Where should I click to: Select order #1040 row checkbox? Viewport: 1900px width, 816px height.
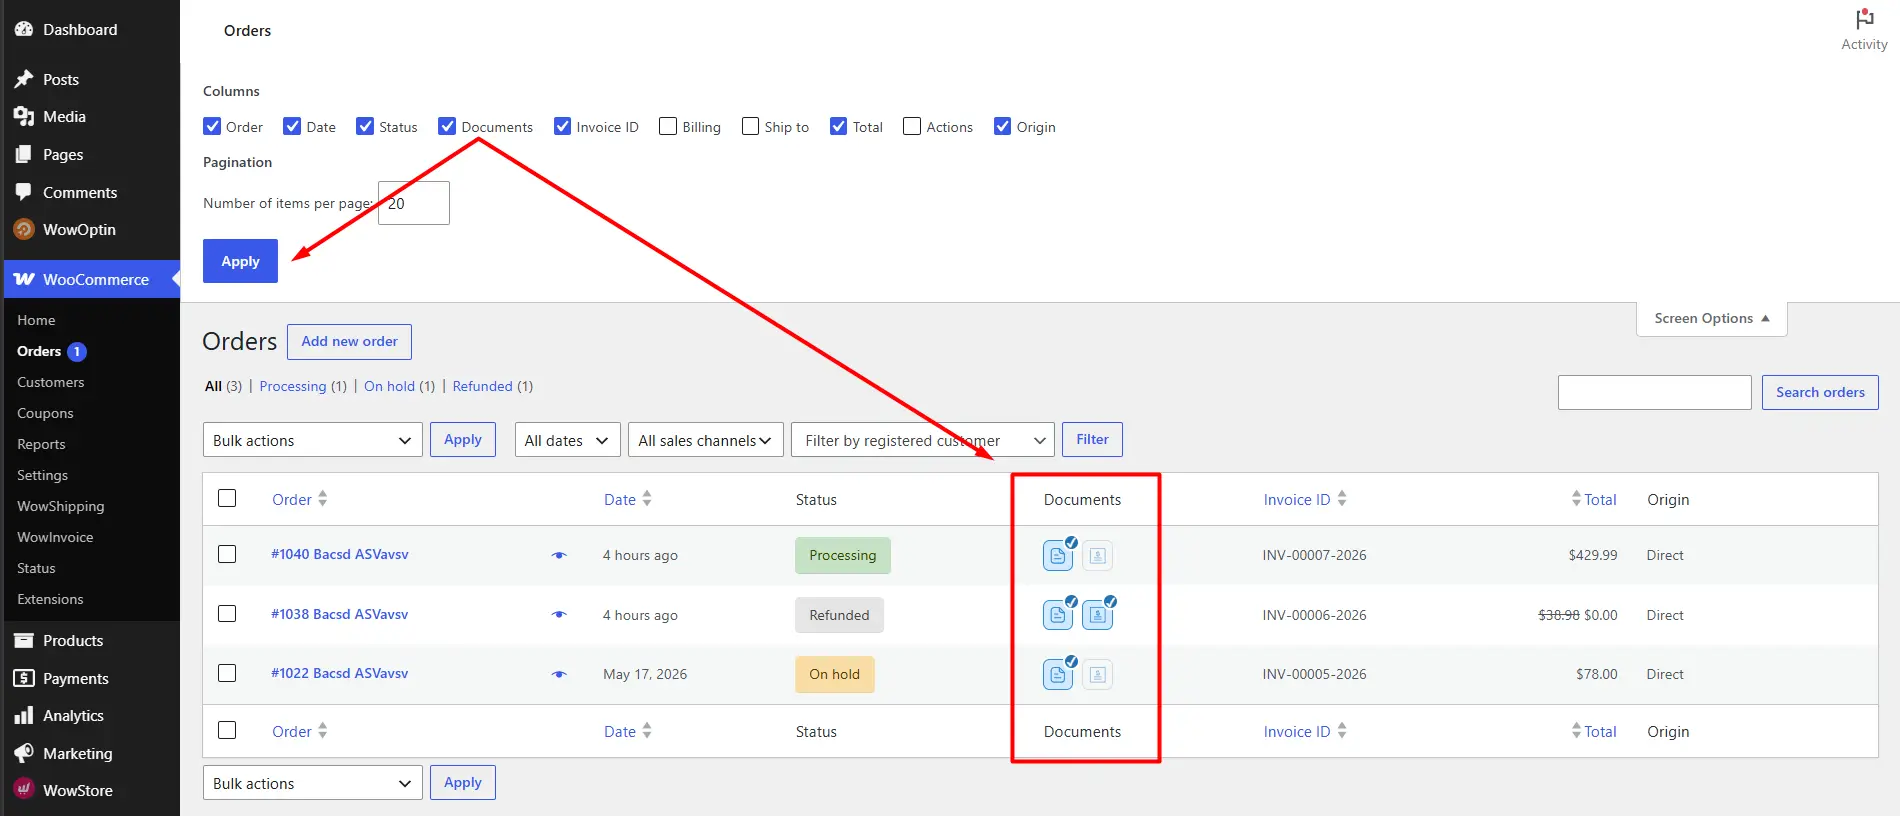coord(227,554)
